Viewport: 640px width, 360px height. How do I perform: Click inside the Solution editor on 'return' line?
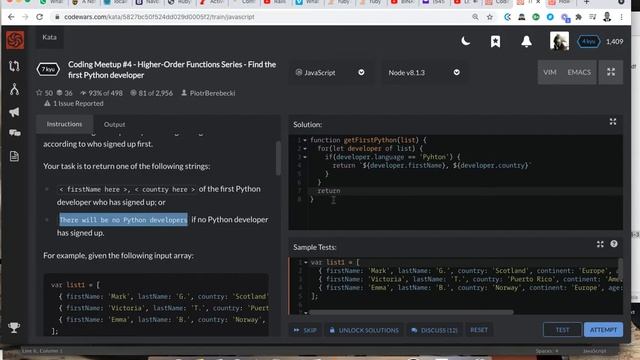[x=465, y=191]
